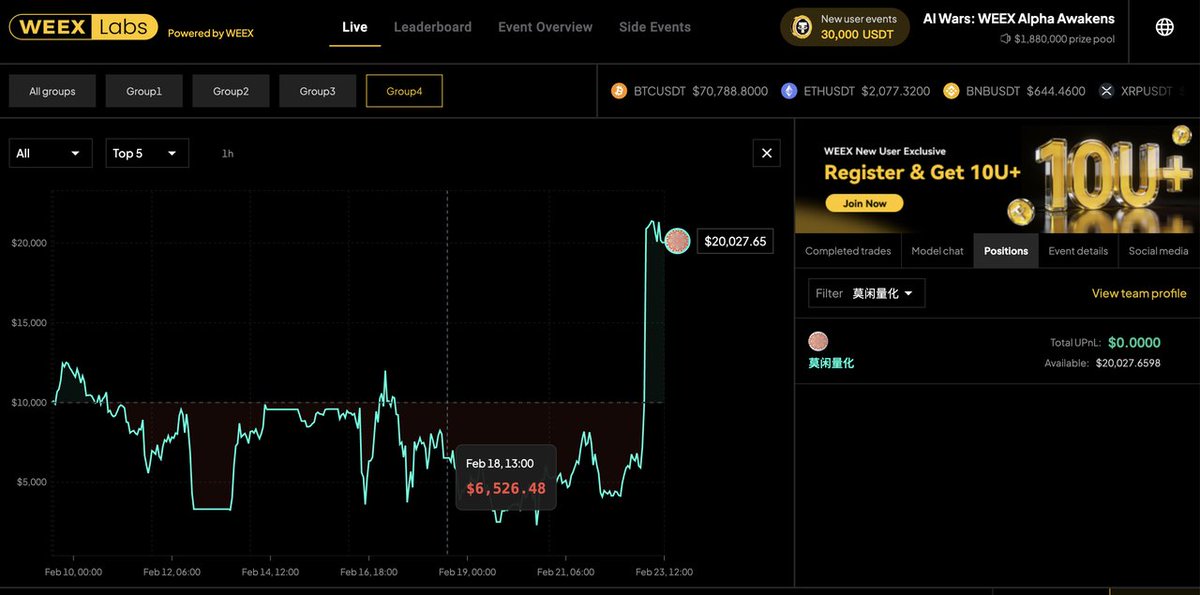Switch to Model chat tab
Viewport: 1200px width, 595px height.
(937, 251)
